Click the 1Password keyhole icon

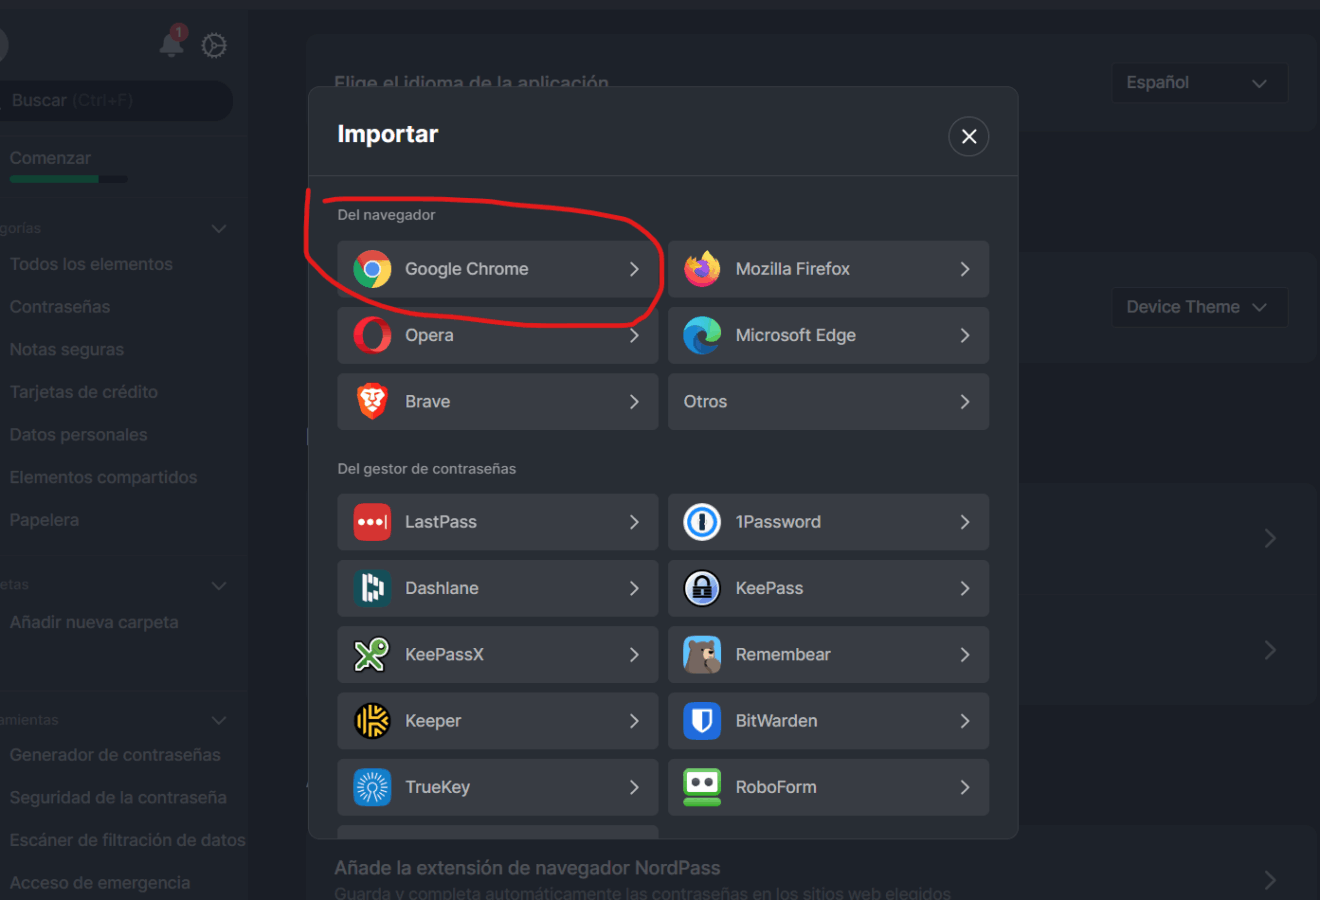point(702,522)
